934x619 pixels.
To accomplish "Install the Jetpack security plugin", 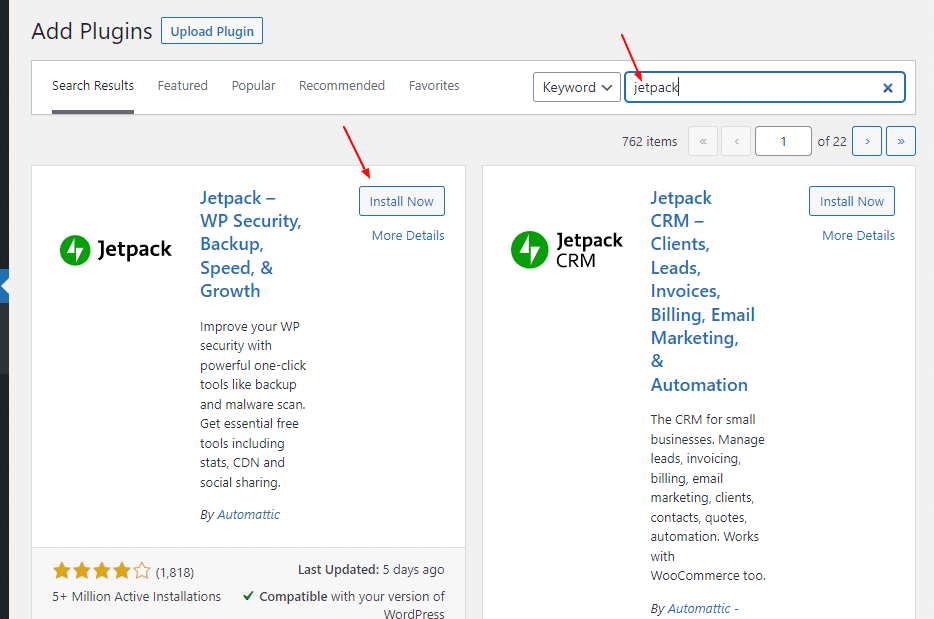I will pyautogui.click(x=401, y=201).
